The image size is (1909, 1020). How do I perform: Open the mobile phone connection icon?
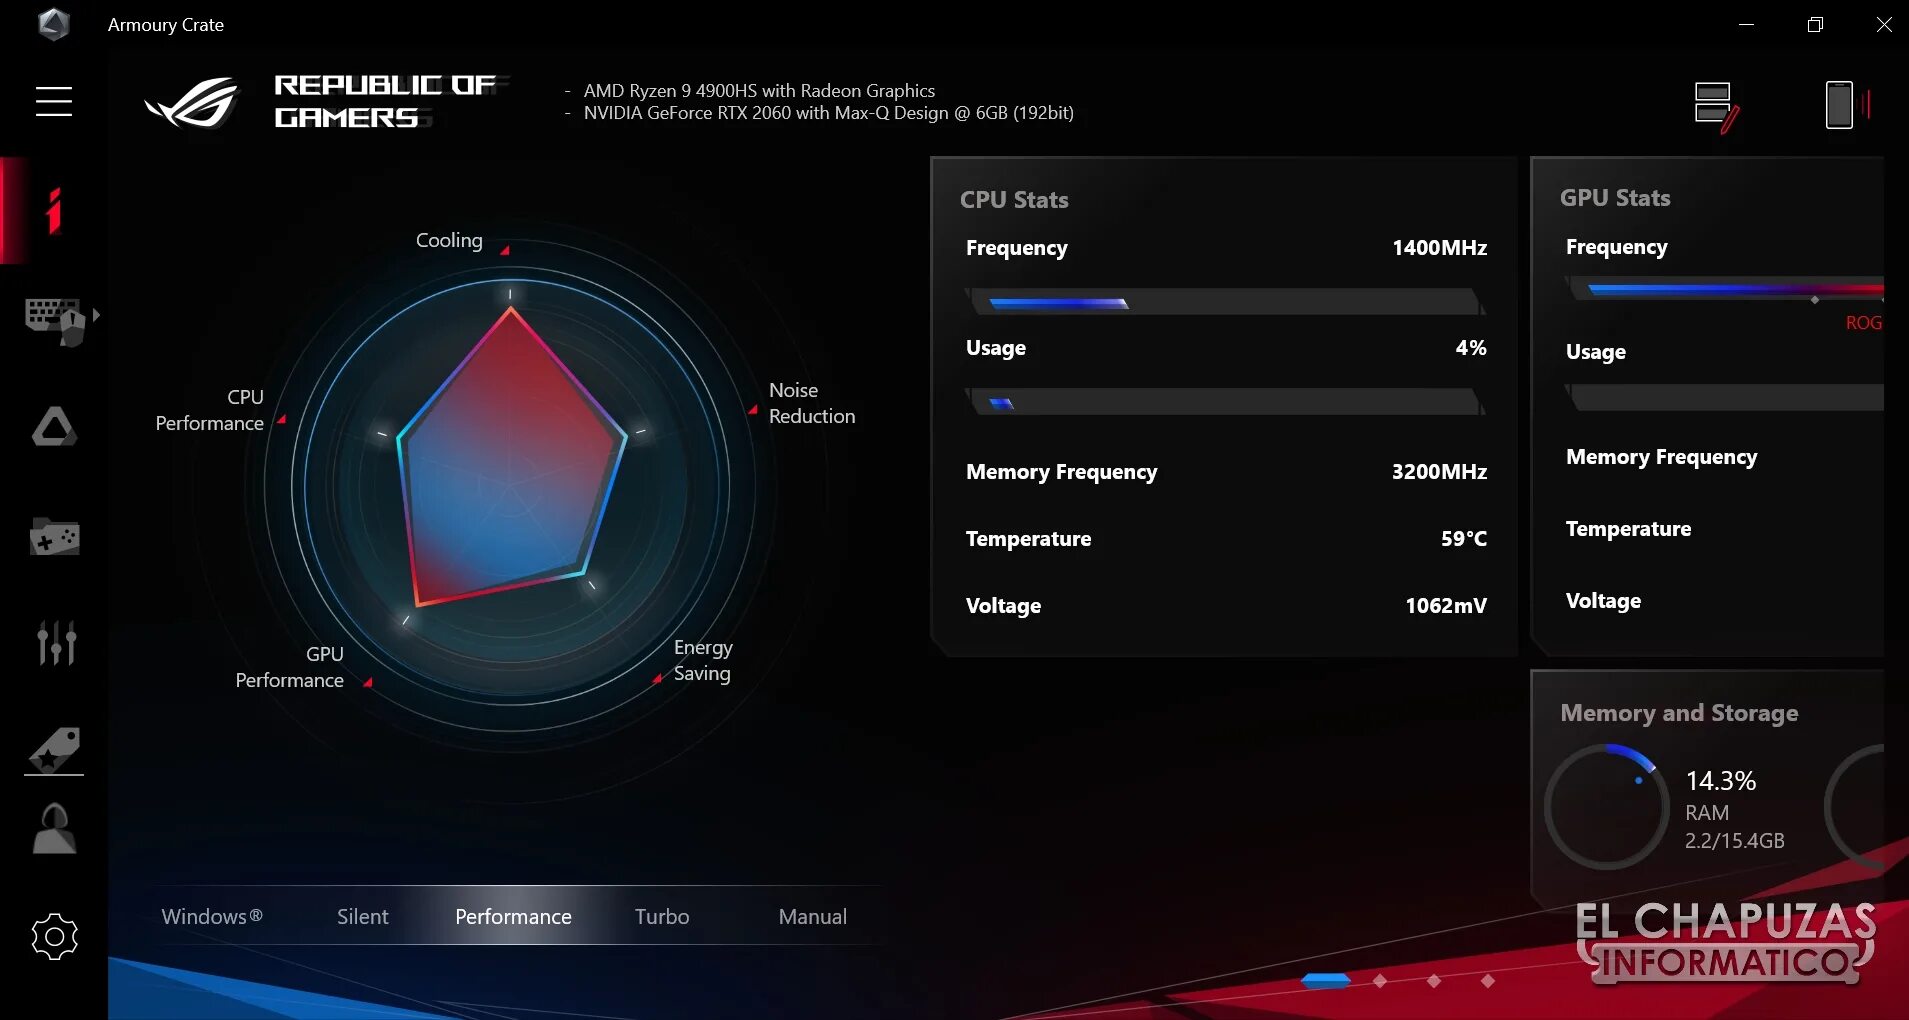(1847, 104)
